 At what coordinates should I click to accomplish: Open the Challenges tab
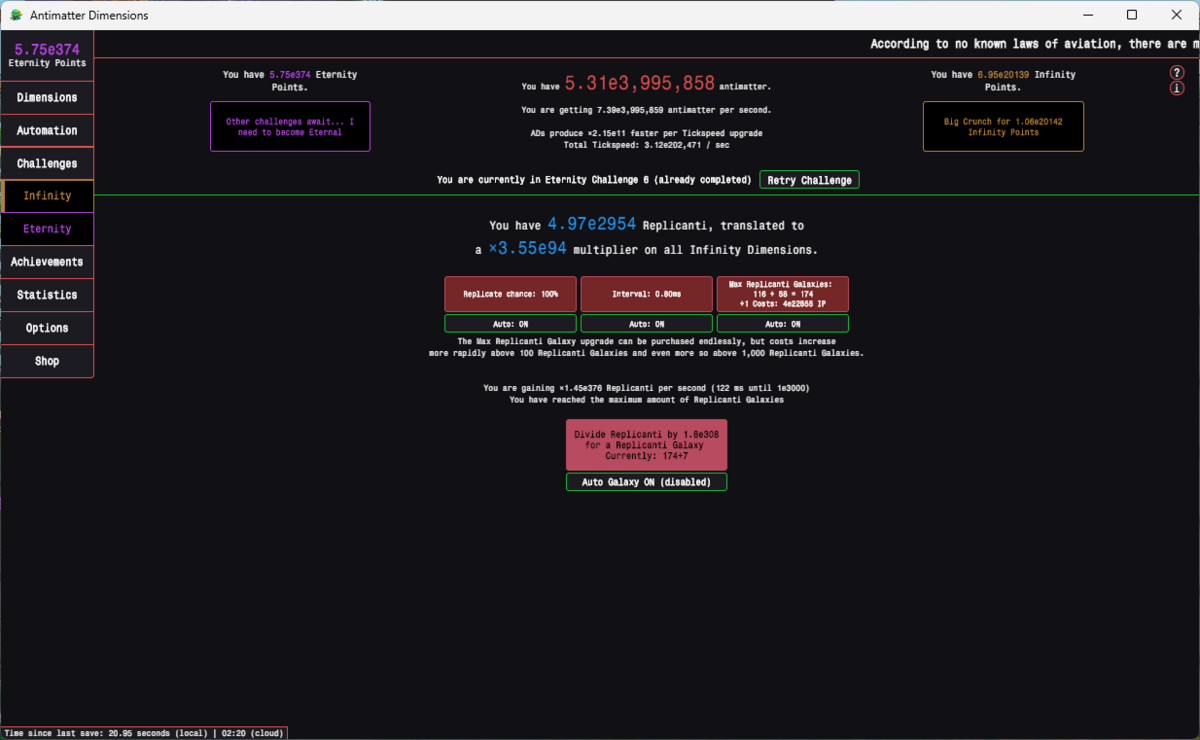pyautogui.click(x=47, y=164)
